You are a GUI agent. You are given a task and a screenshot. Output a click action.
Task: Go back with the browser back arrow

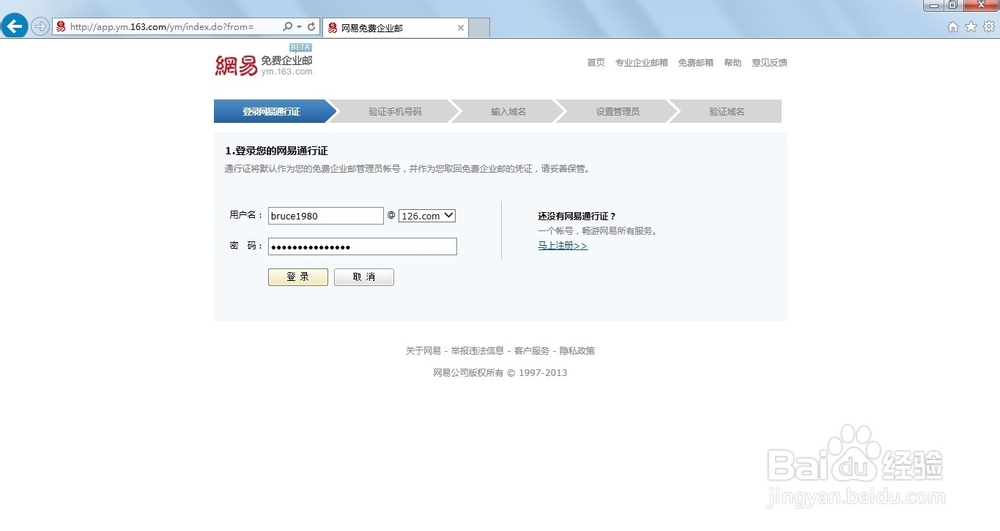(x=15, y=27)
